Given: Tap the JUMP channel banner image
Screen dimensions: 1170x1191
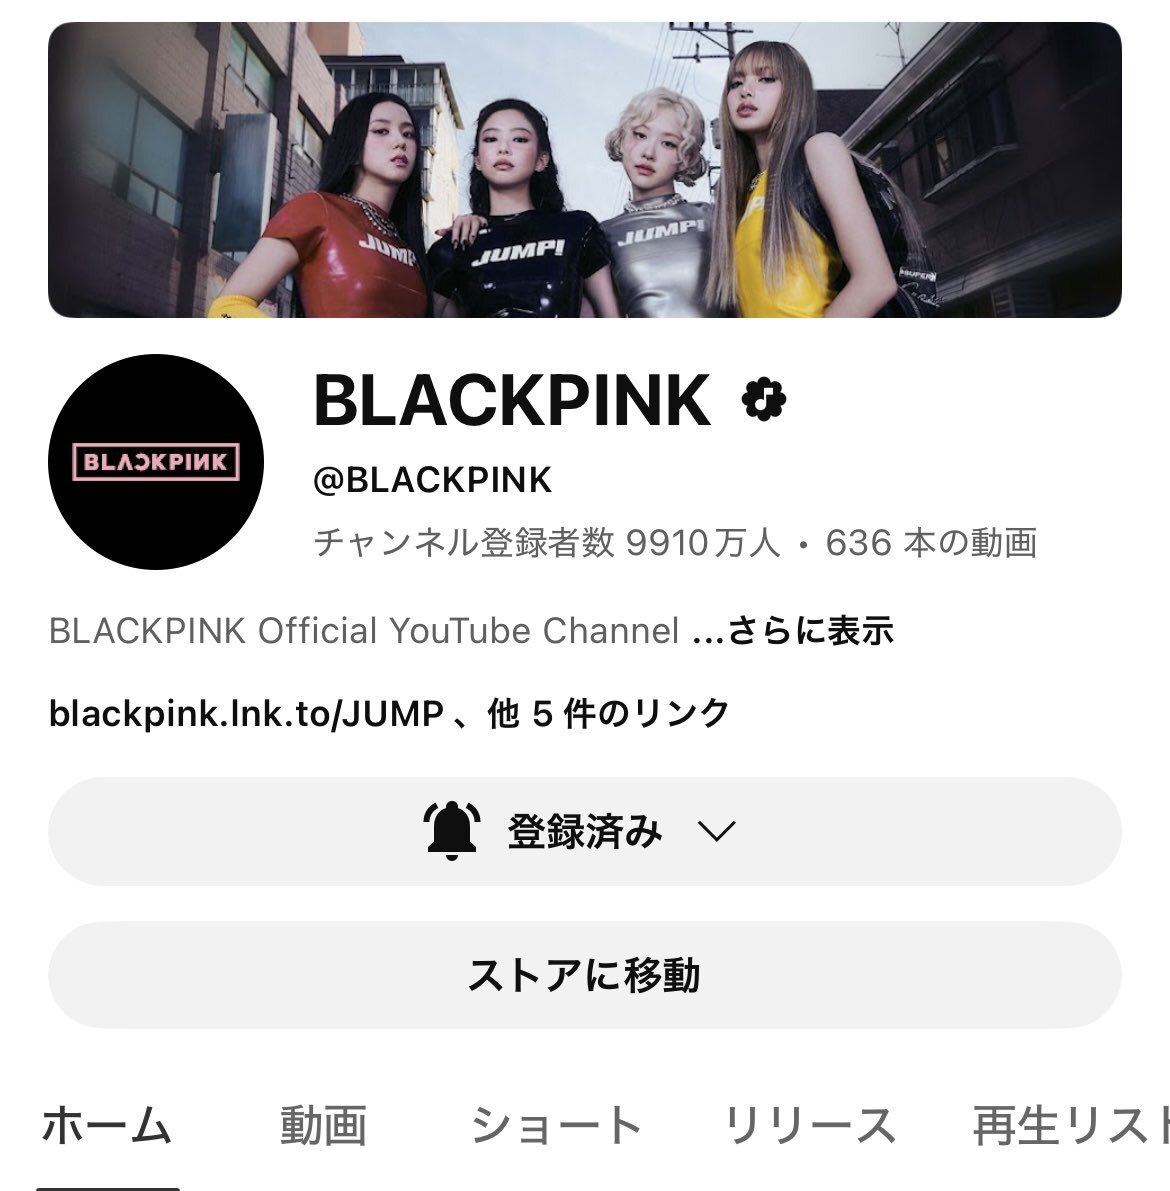Looking at the screenshot, I should tap(585, 170).
